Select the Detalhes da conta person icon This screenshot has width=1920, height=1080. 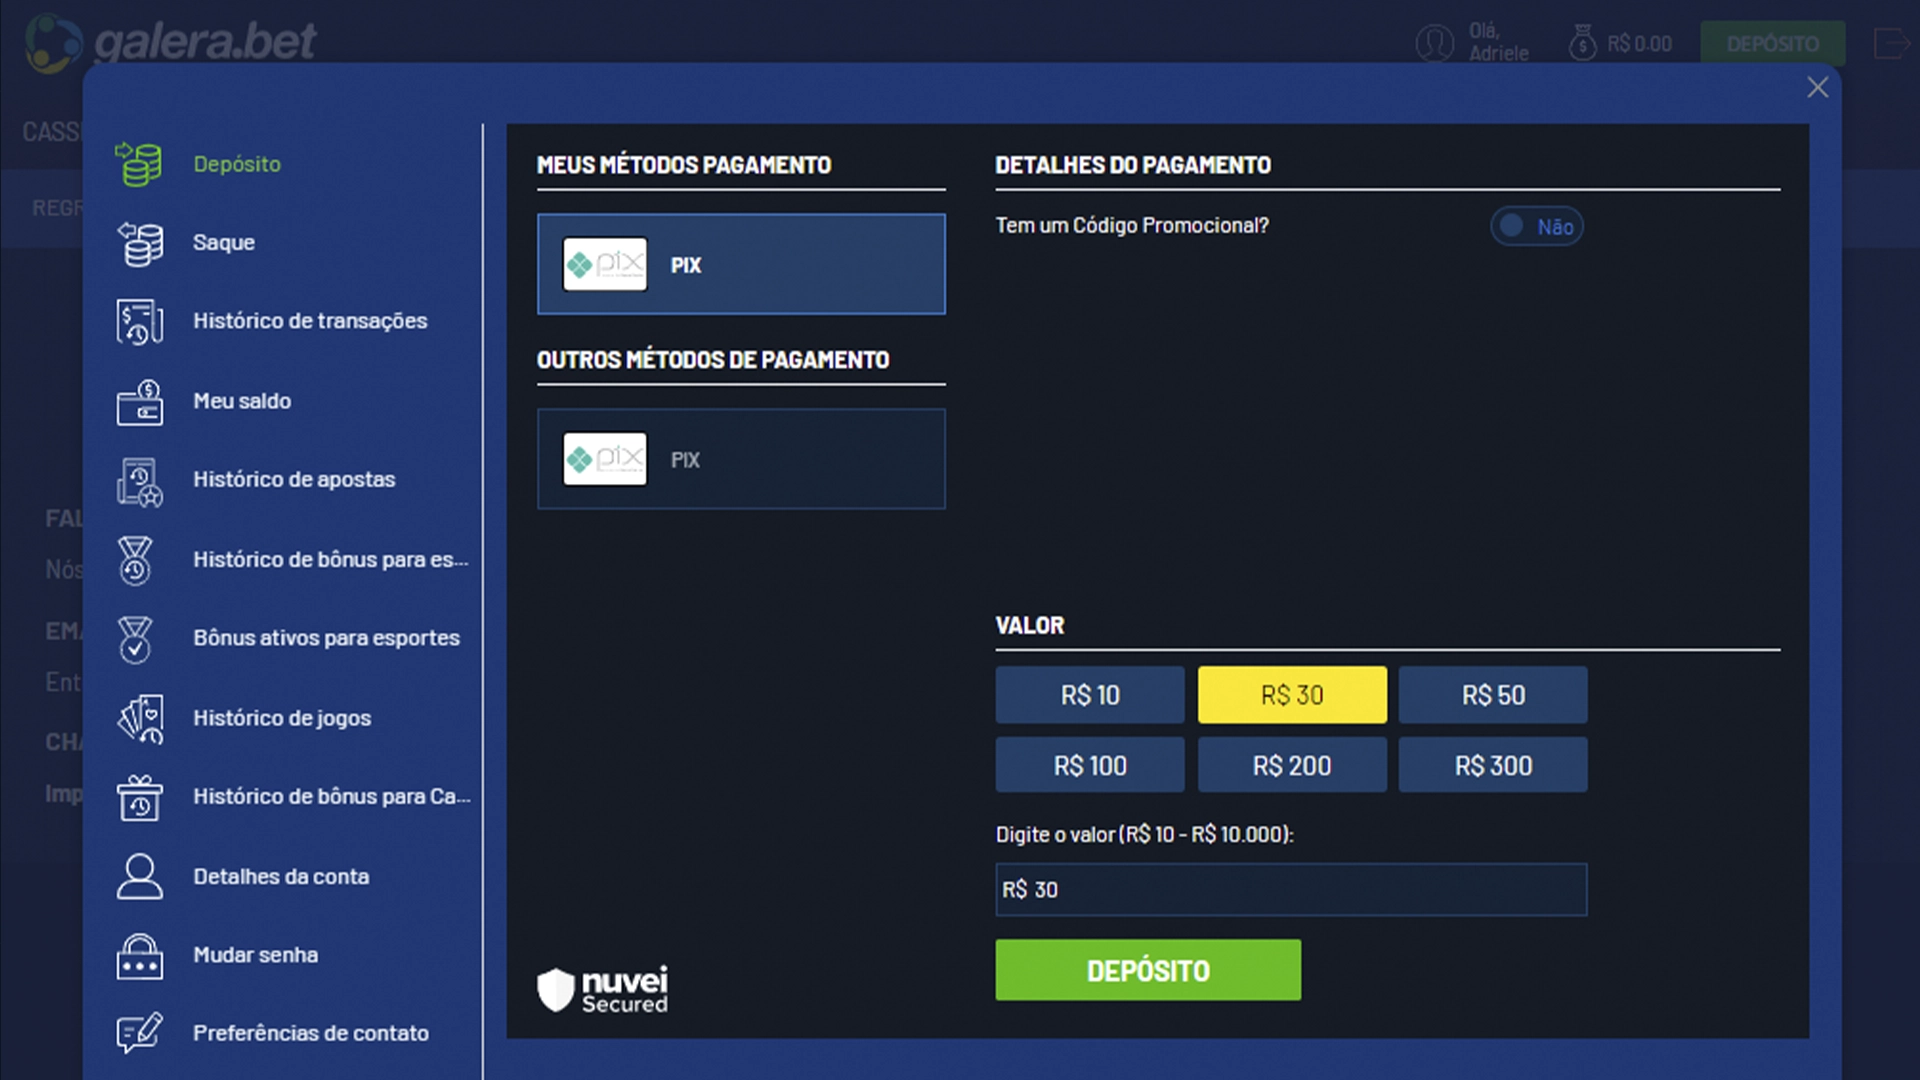pyautogui.click(x=140, y=877)
